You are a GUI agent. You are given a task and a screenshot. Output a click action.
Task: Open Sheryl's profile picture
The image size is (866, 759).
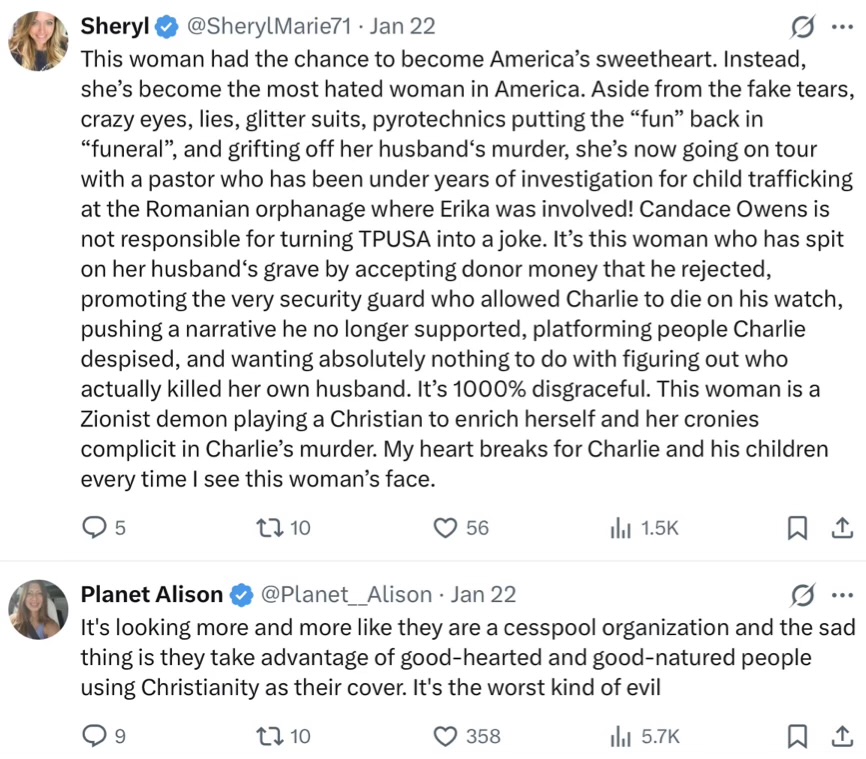click(x=38, y=40)
